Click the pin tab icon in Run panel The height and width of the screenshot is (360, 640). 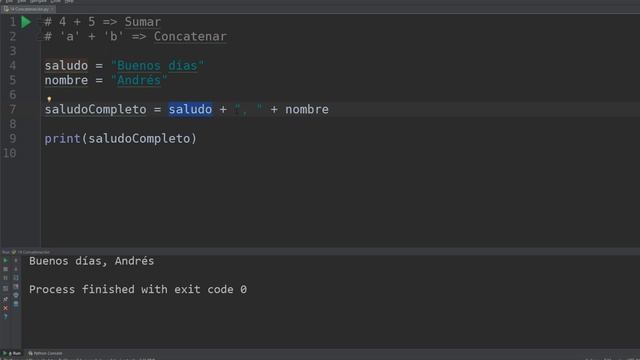coord(5,299)
